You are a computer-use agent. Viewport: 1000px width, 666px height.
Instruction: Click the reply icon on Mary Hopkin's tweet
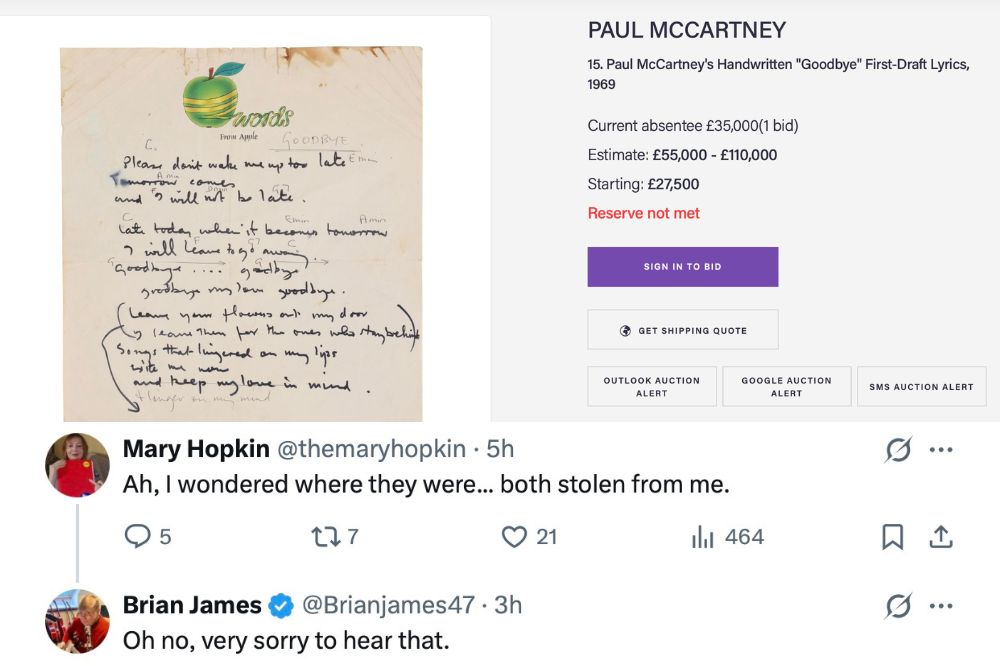point(137,537)
